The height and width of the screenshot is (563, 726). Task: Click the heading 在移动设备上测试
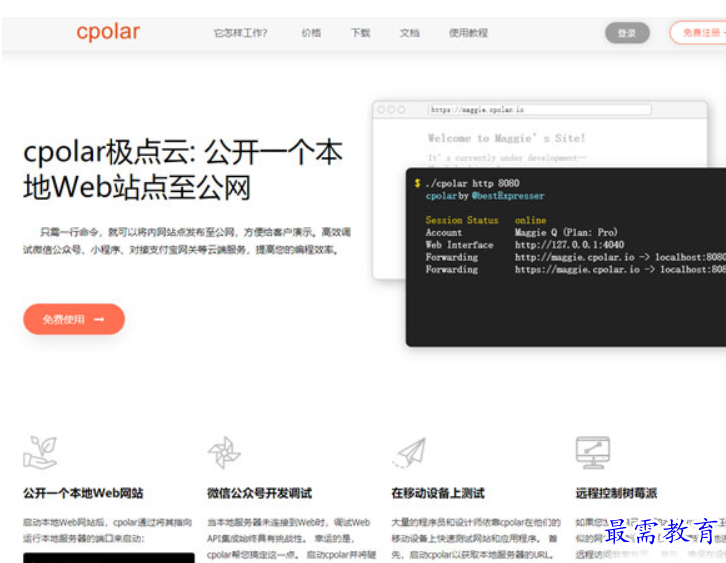(438, 493)
